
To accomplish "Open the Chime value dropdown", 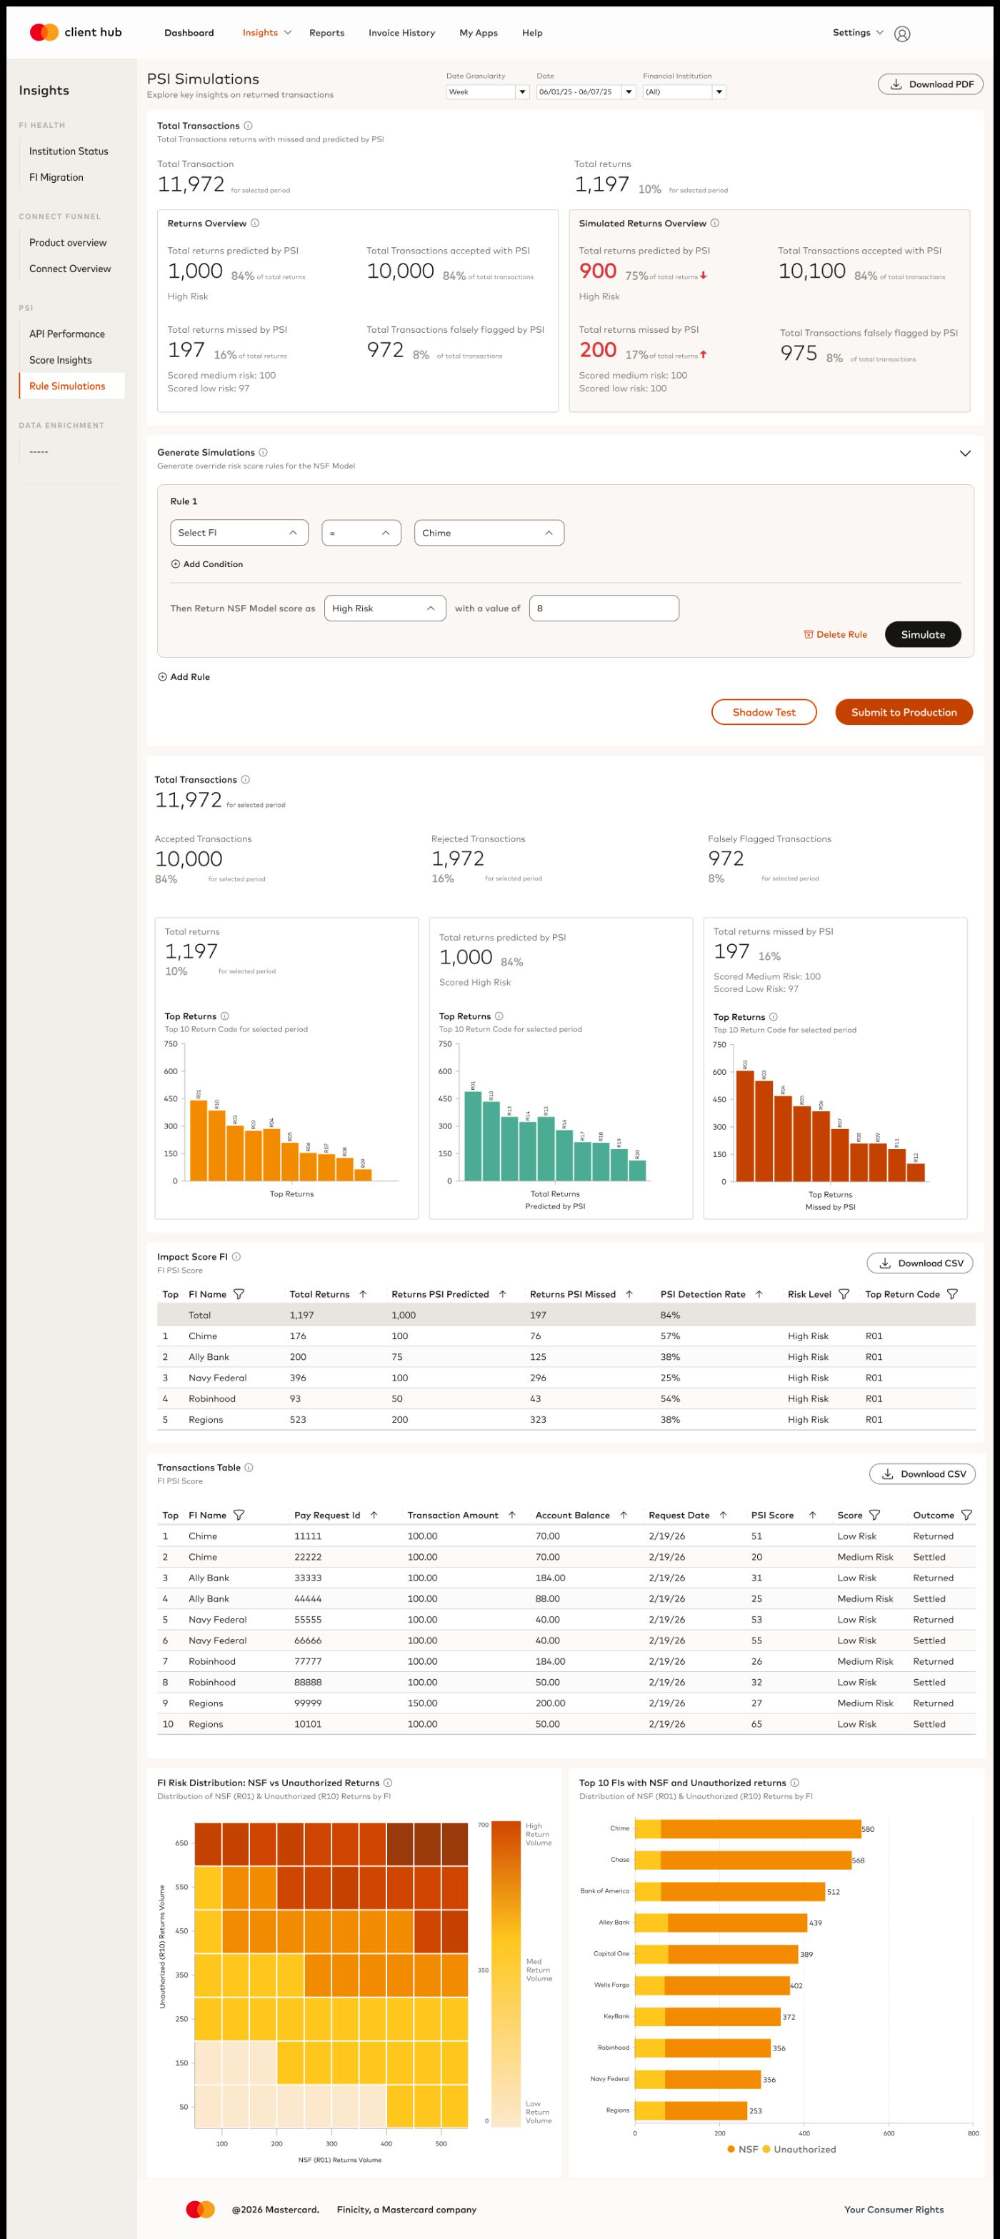I will point(489,533).
